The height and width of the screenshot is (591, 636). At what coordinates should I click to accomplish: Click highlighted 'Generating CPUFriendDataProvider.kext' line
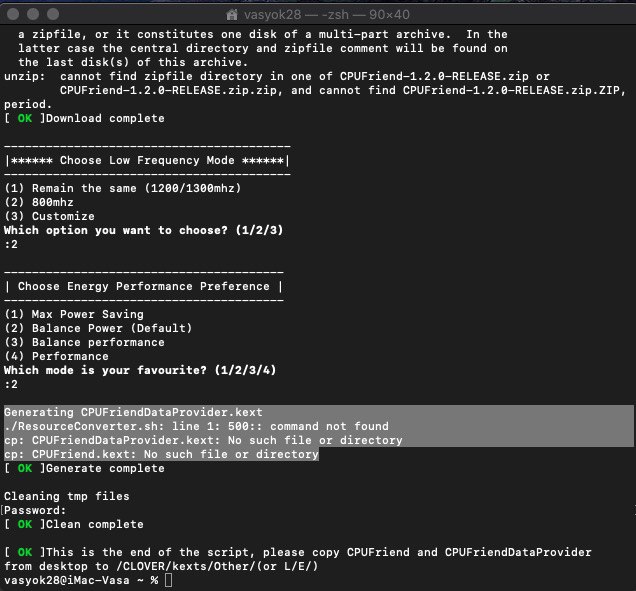pyautogui.click(x=133, y=412)
